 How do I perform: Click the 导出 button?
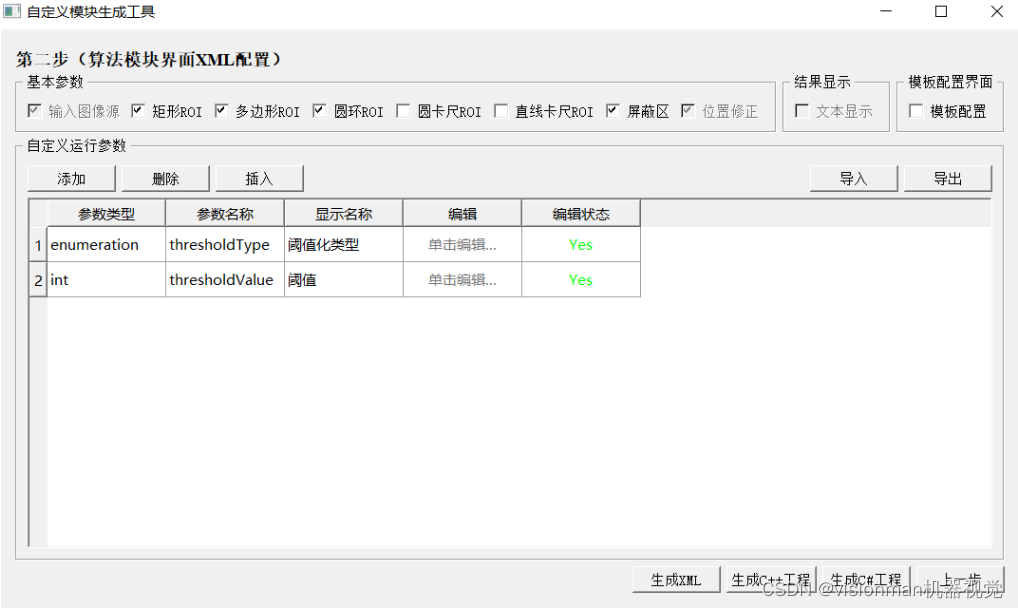[947, 177]
